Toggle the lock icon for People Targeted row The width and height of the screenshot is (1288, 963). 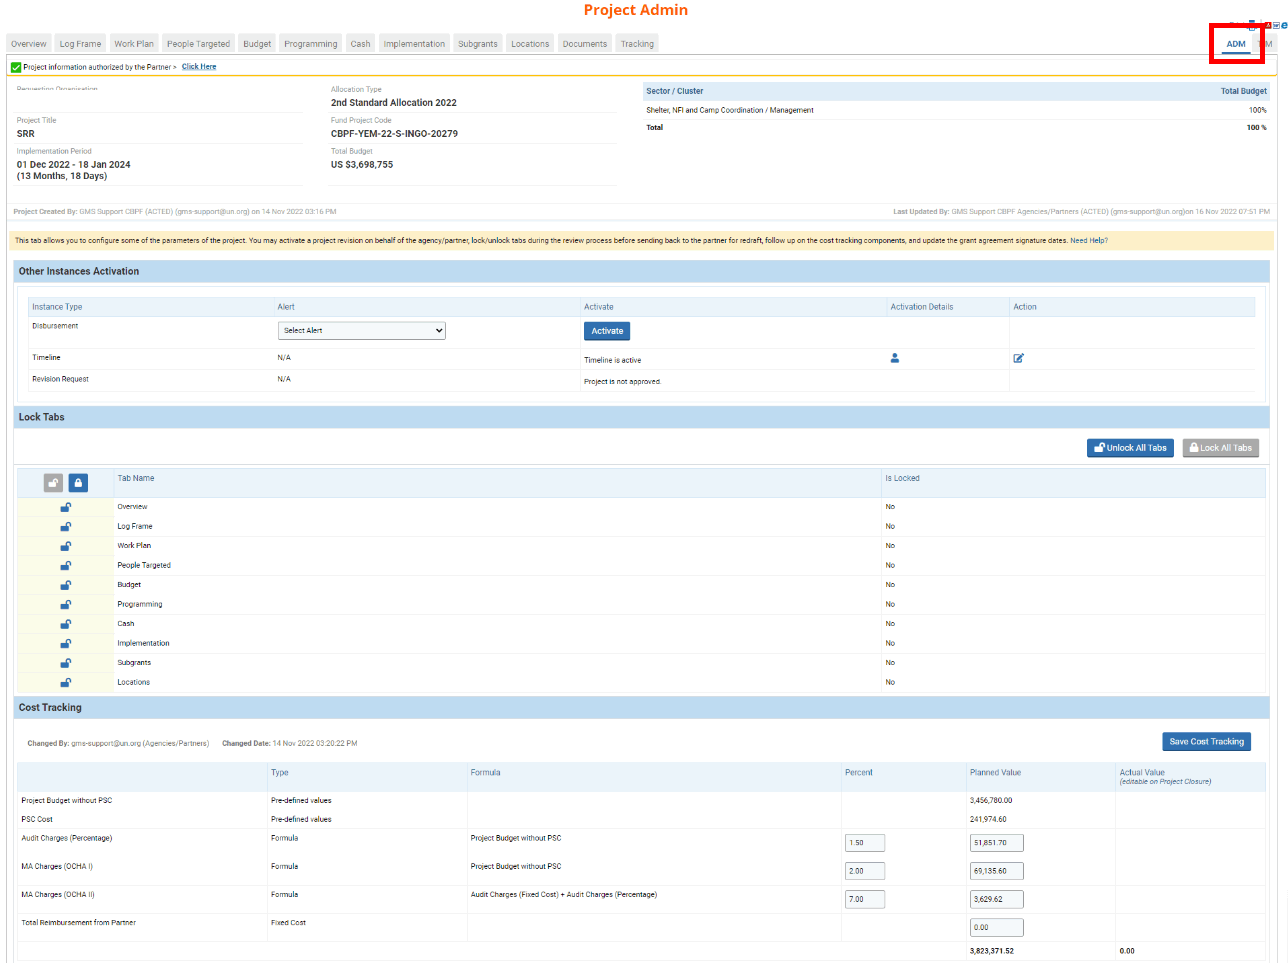[x=66, y=565]
